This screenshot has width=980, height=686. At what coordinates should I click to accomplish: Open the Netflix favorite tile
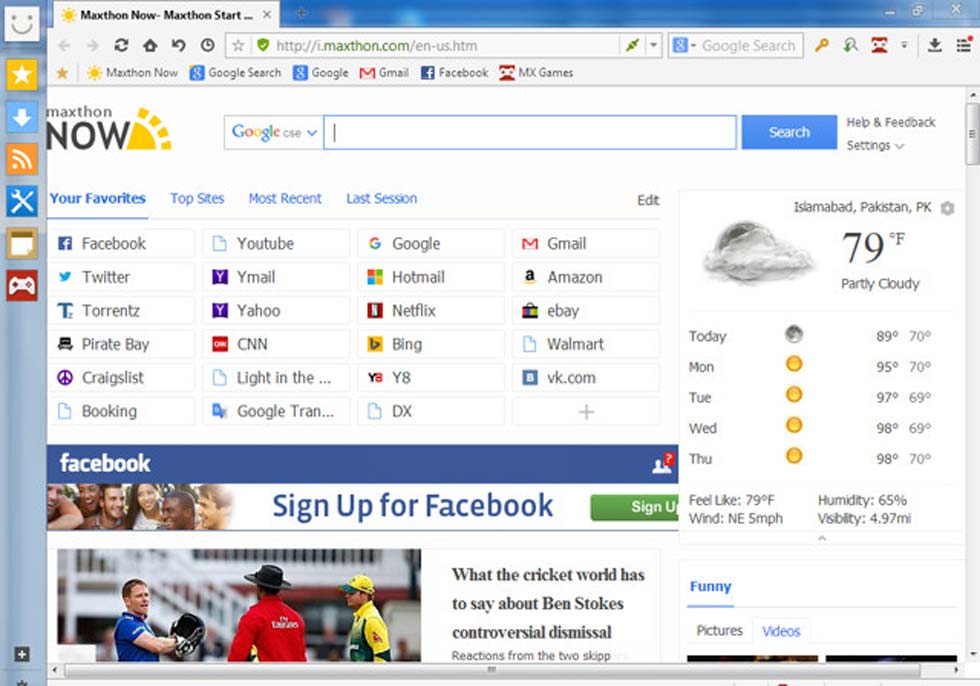[x=431, y=311]
